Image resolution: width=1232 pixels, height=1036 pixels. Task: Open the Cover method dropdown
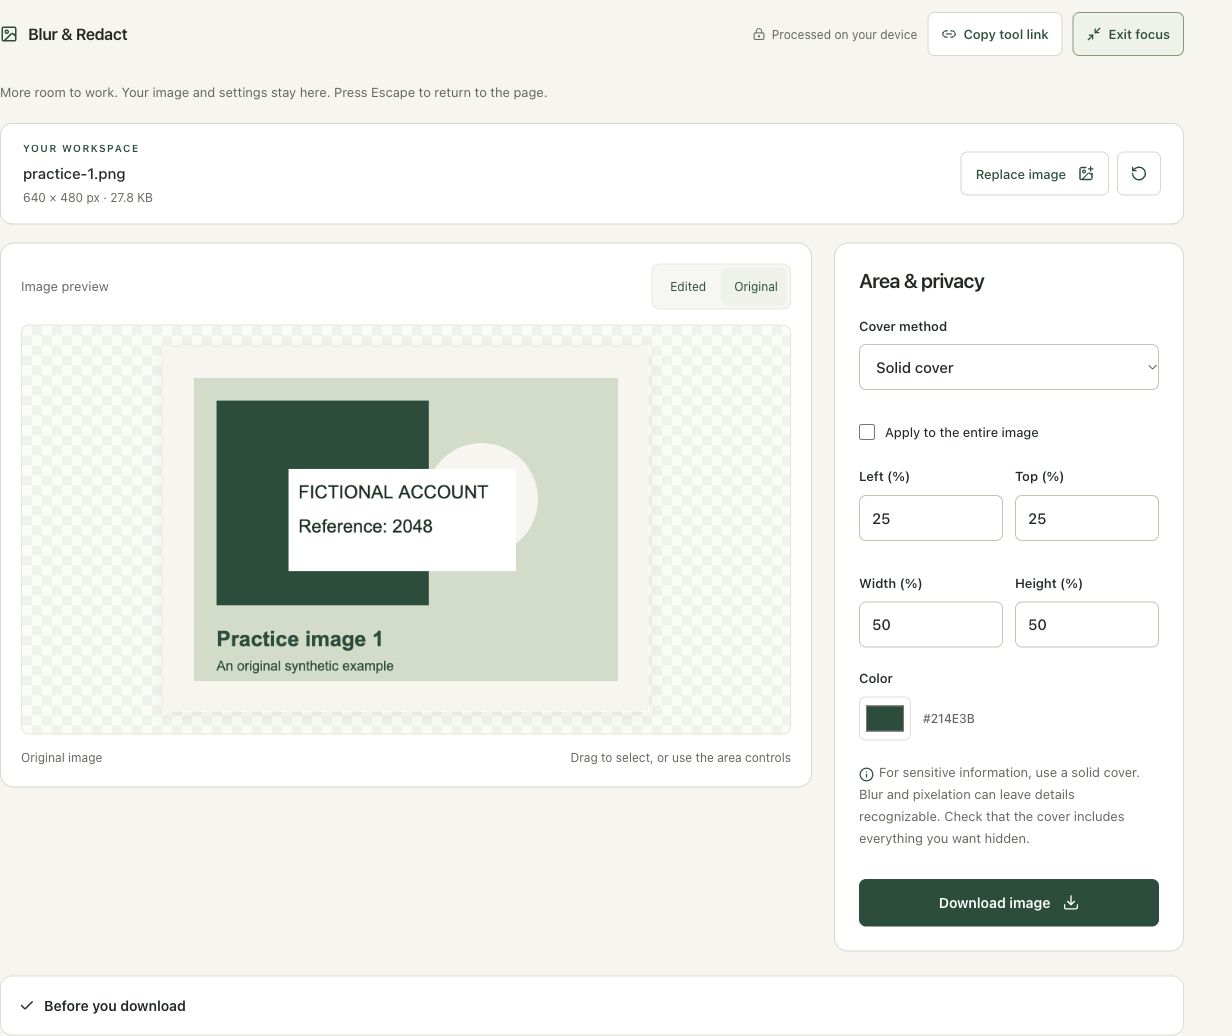(1008, 367)
